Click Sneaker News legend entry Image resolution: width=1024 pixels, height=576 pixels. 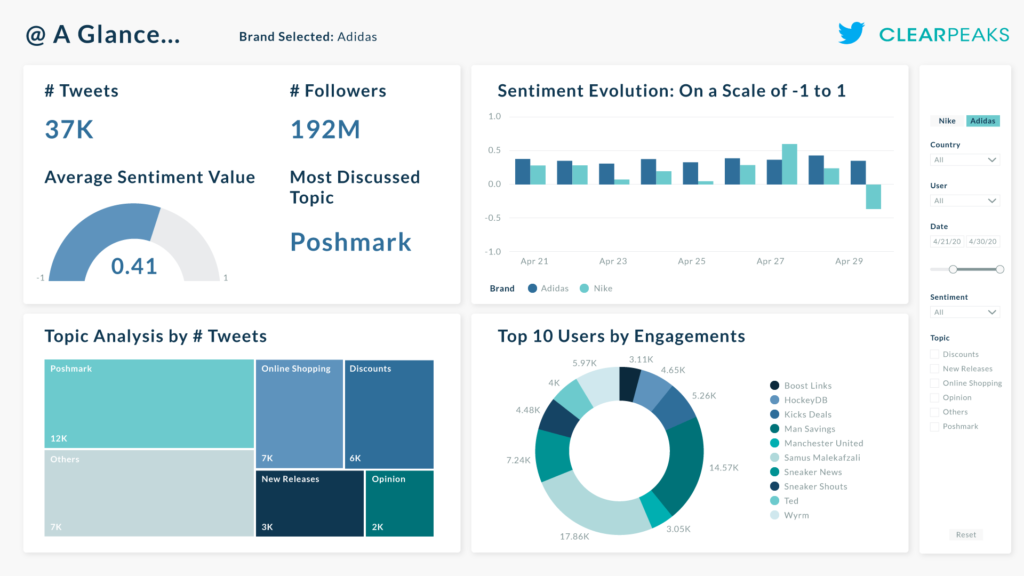coord(806,472)
